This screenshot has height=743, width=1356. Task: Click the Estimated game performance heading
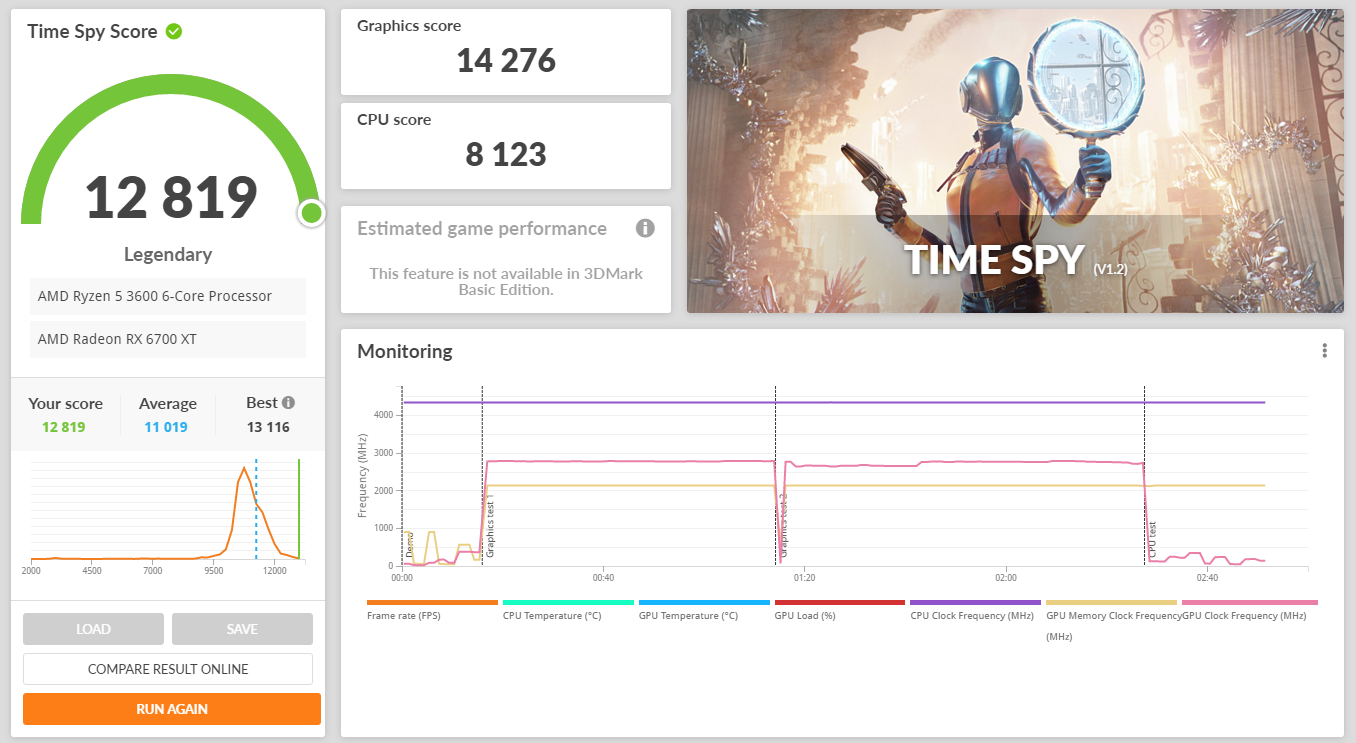482,228
